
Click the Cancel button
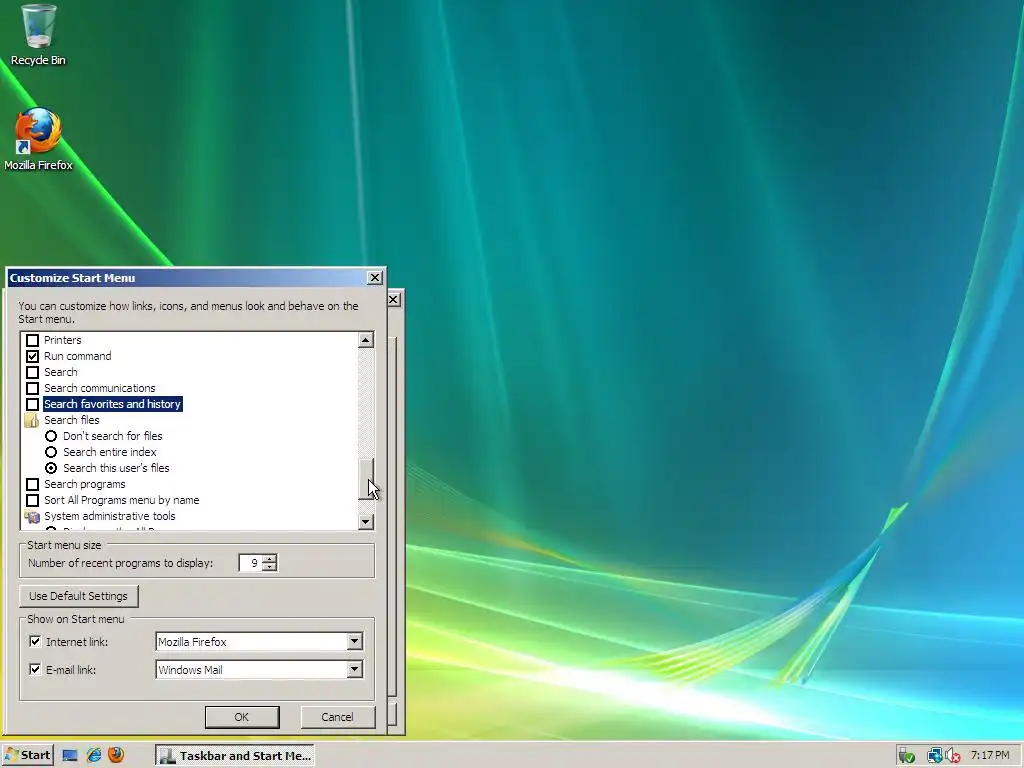[338, 717]
